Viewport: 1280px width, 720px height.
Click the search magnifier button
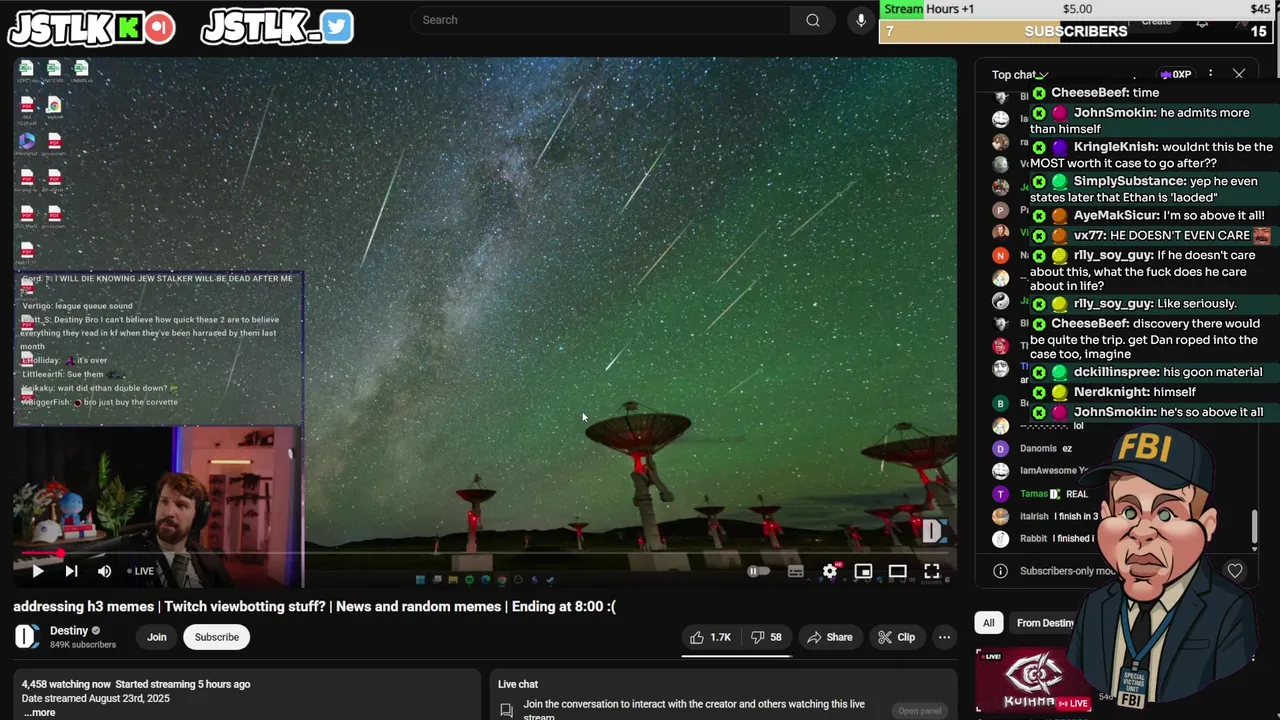(x=813, y=20)
